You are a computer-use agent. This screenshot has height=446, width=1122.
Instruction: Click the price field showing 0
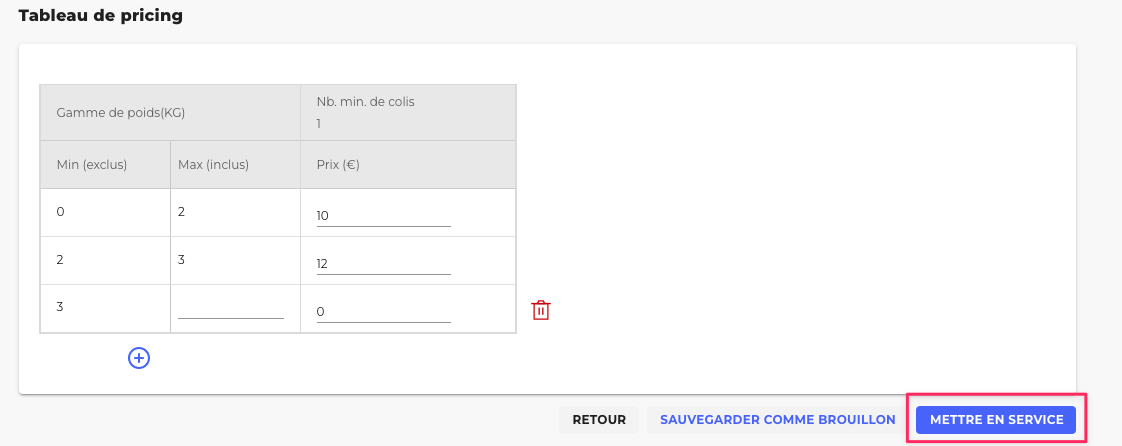click(x=383, y=312)
